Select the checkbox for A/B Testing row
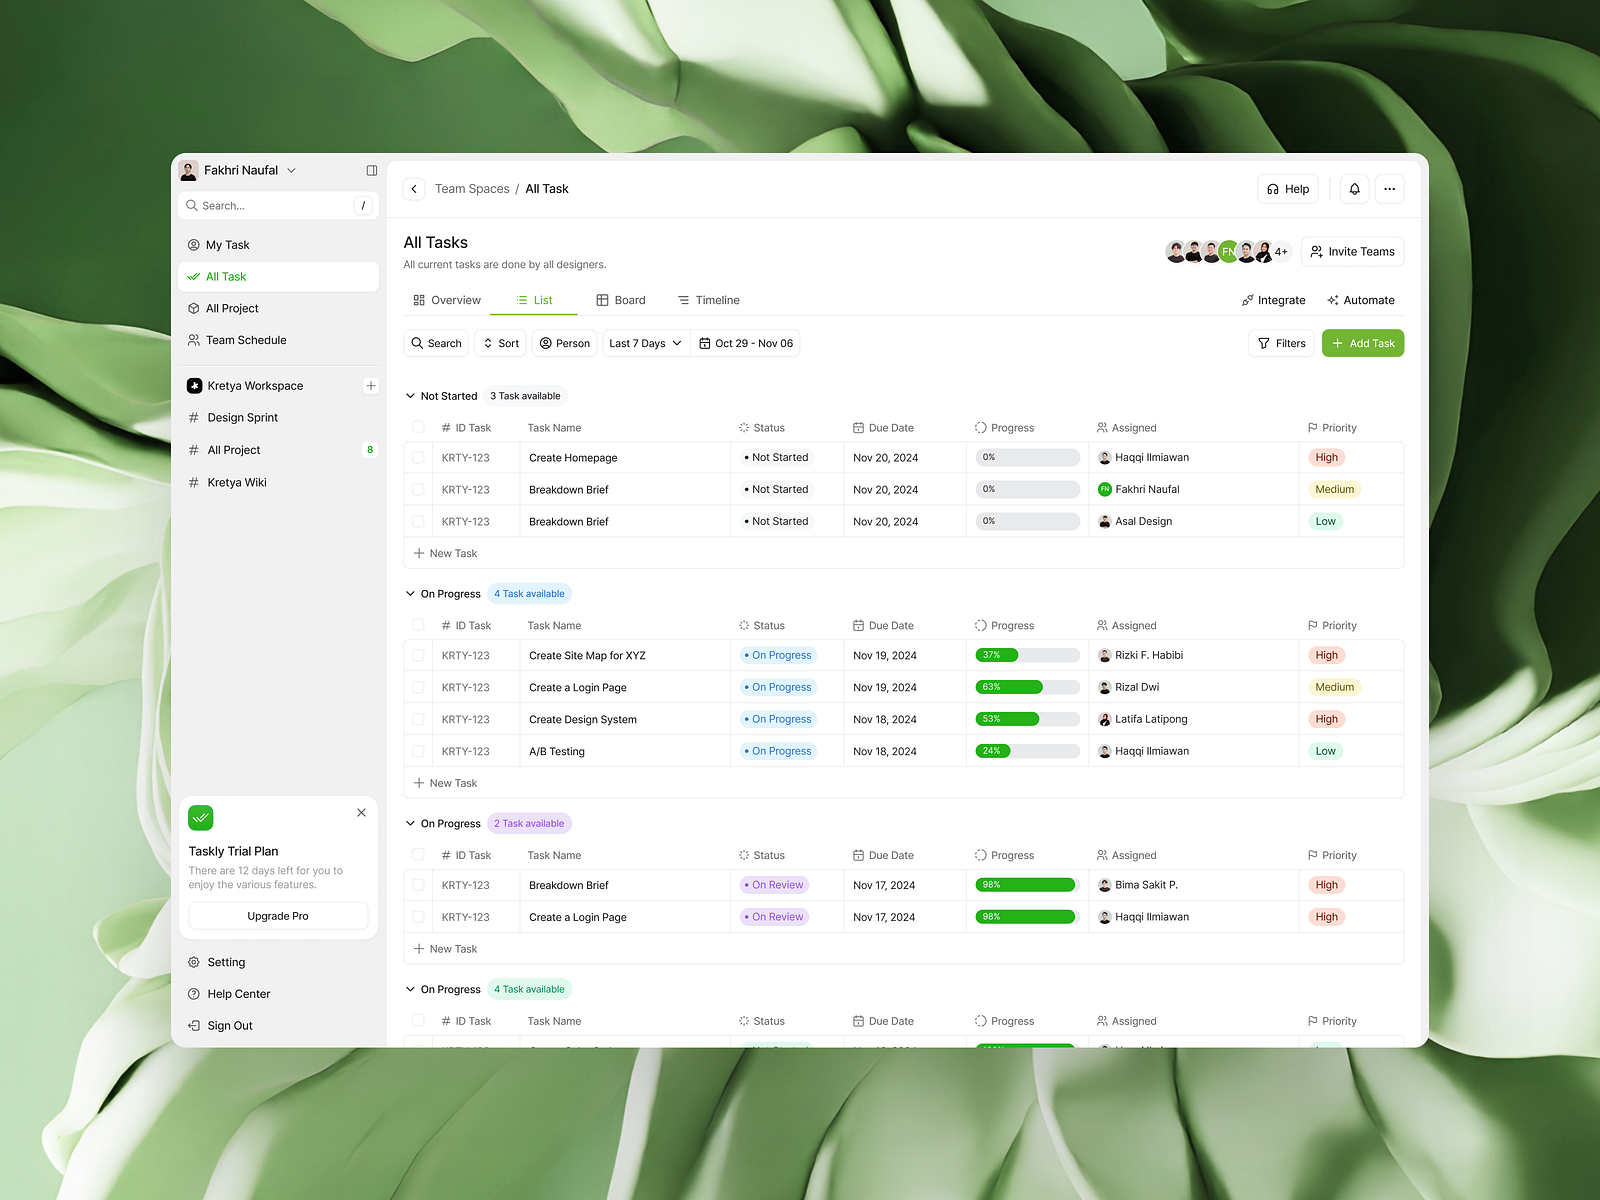1600x1200 pixels. (x=418, y=751)
